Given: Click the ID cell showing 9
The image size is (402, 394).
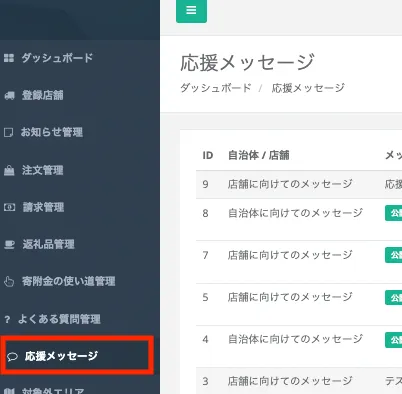Looking at the screenshot, I should [205, 184].
